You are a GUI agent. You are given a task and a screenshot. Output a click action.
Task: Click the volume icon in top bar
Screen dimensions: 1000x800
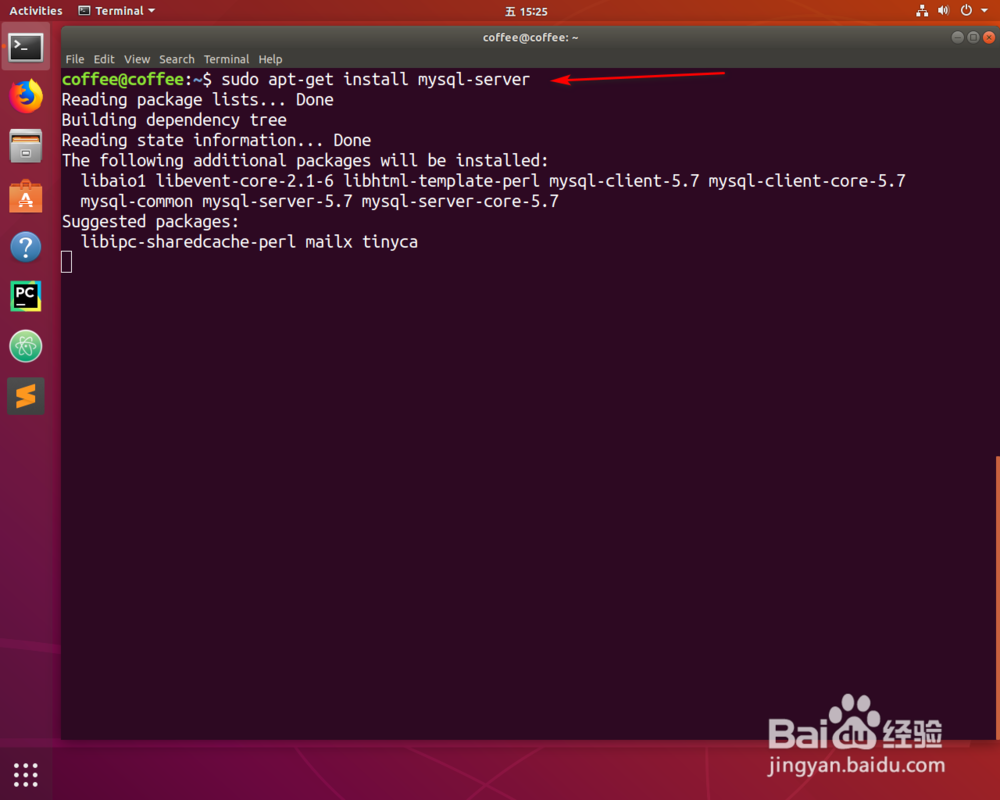click(x=943, y=11)
